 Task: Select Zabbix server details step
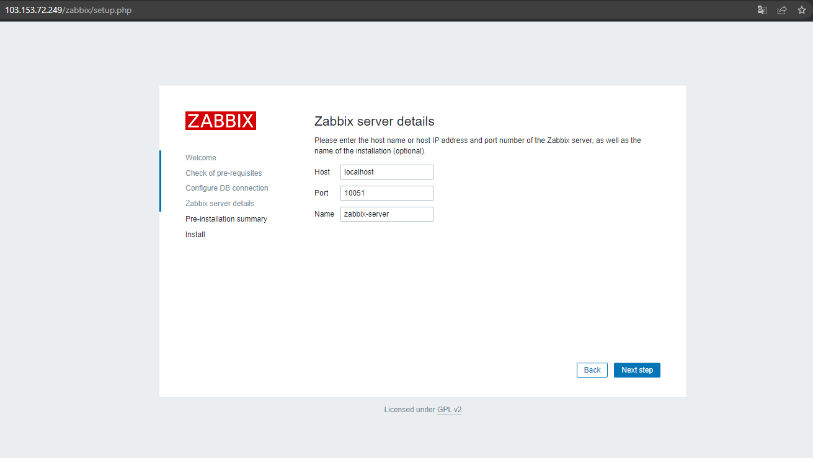coord(220,203)
